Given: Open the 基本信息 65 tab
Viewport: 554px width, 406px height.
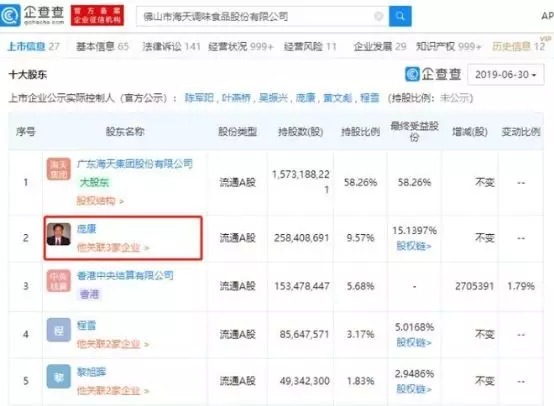Looking at the screenshot, I should click(x=102, y=46).
